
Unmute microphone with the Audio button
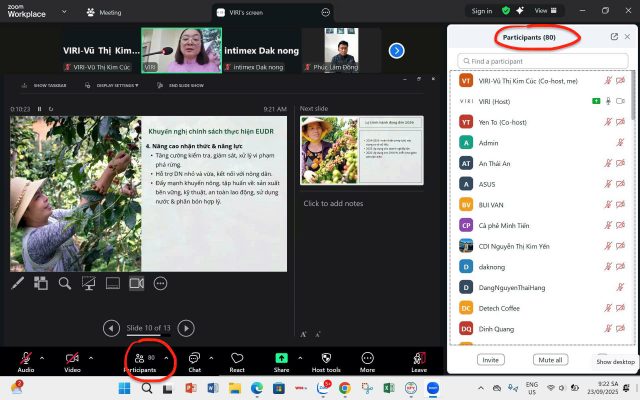pyautogui.click(x=25, y=358)
